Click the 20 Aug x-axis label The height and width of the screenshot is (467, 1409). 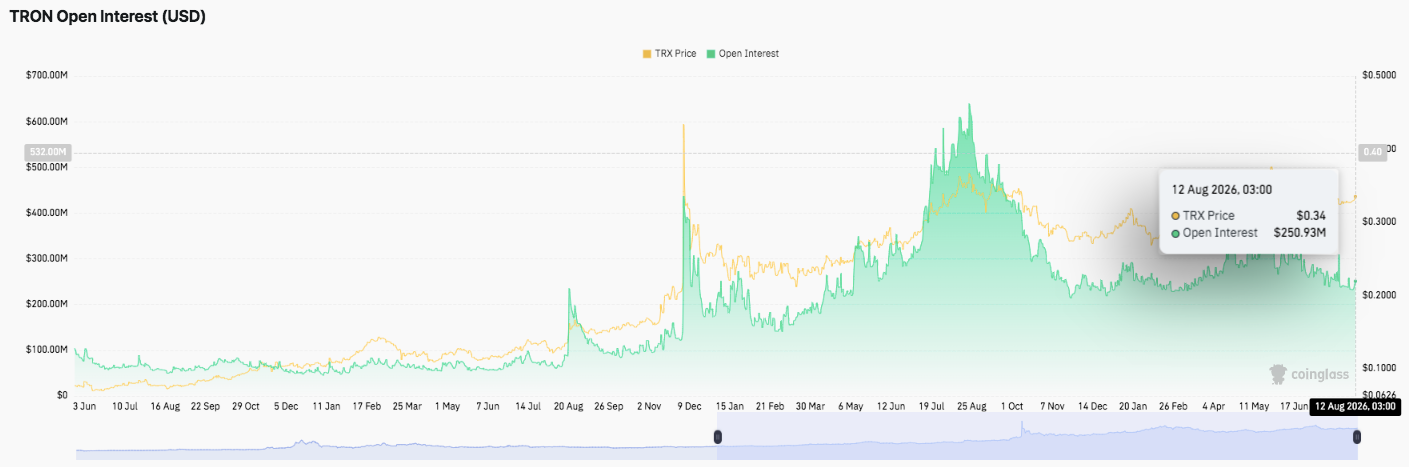coord(568,407)
